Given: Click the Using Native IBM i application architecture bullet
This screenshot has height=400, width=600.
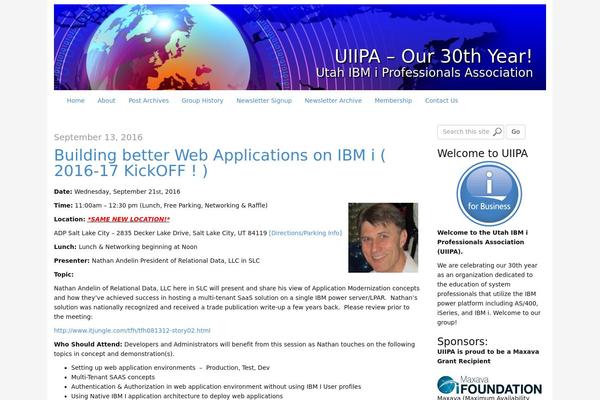Looking at the screenshot, I should click(x=177, y=396).
